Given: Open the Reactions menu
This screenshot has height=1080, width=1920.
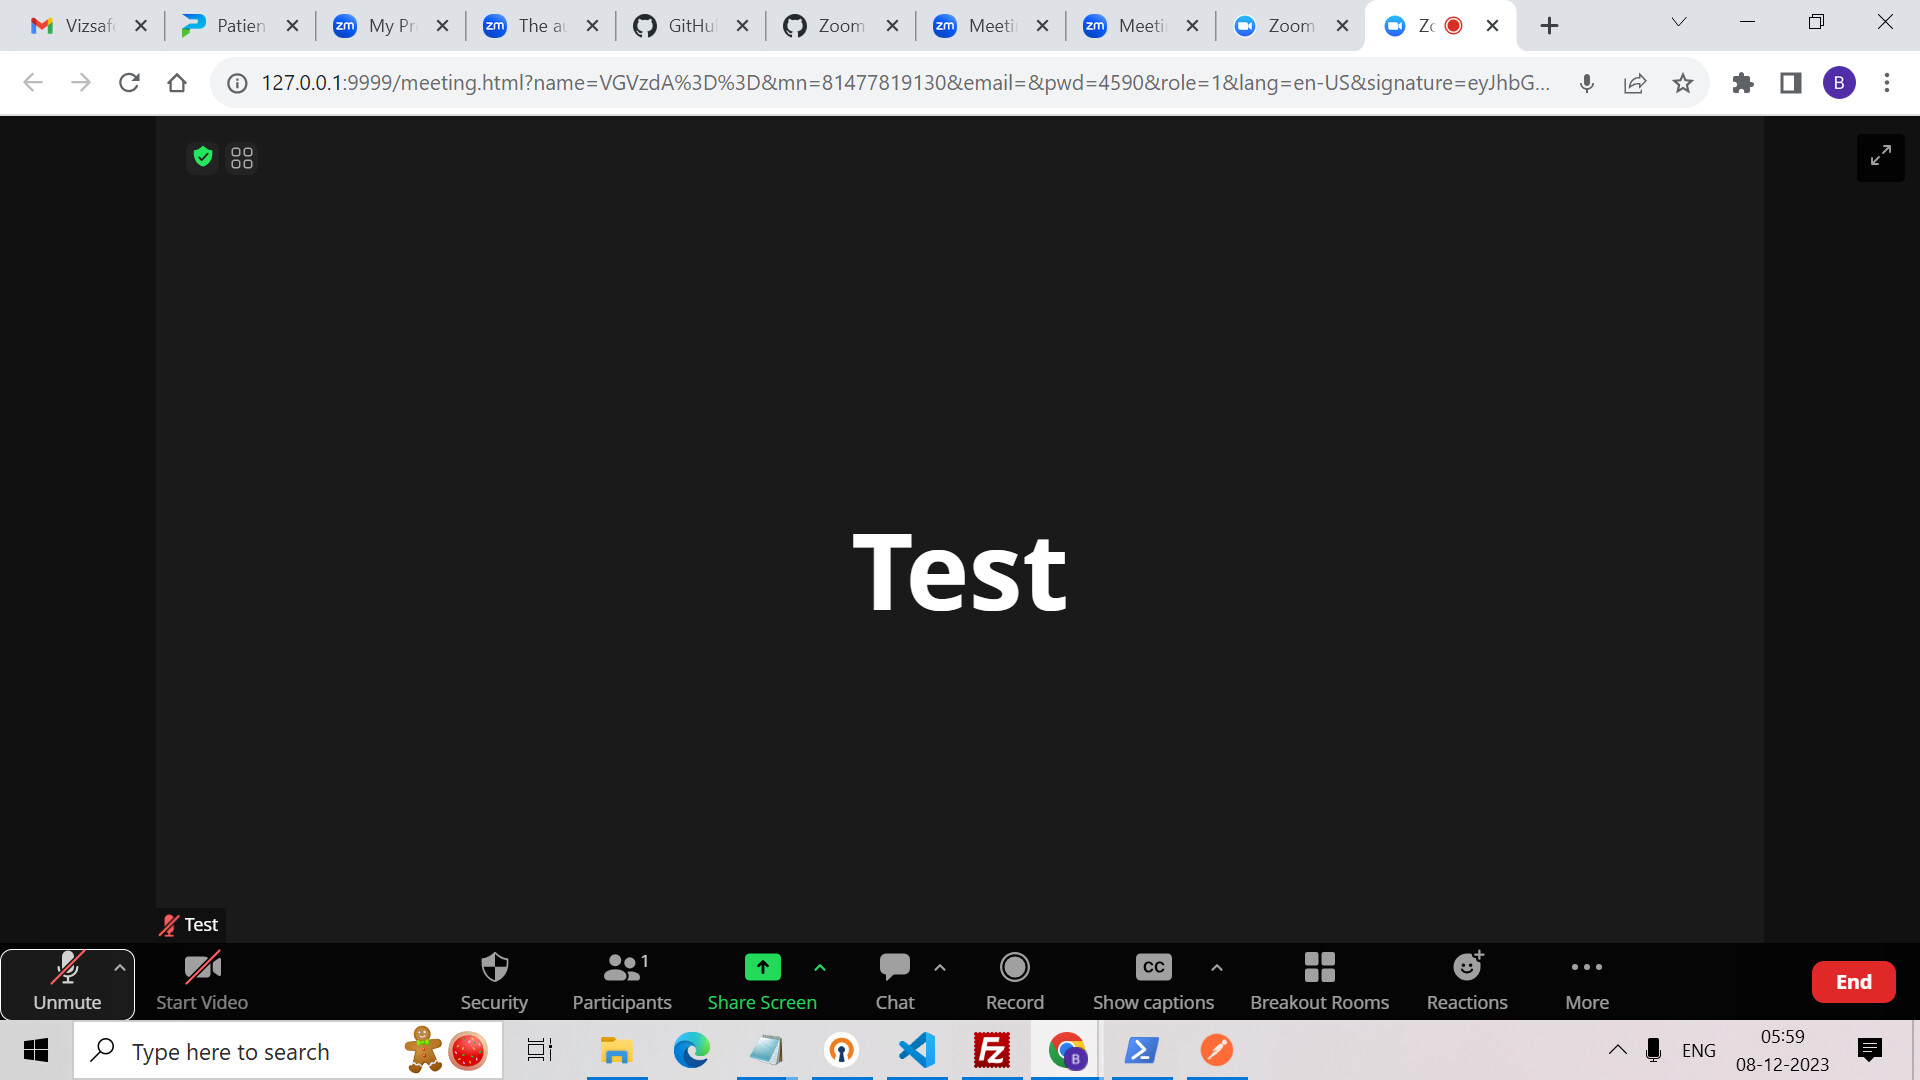Looking at the screenshot, I should [1466, 980].
